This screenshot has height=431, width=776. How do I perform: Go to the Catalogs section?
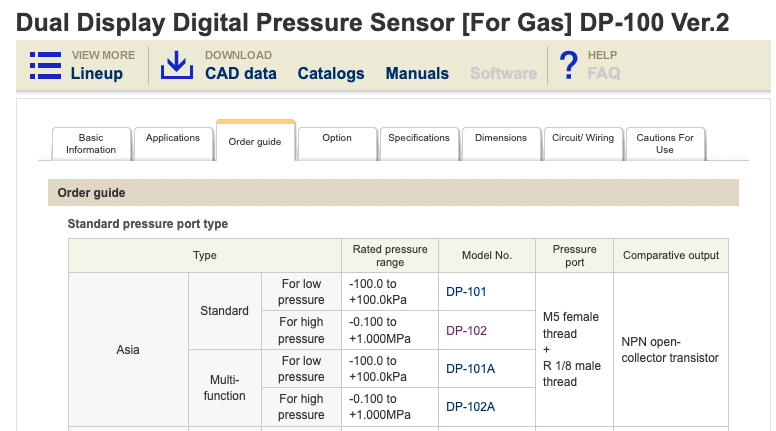pyautogui.click(x=331, y=73)
